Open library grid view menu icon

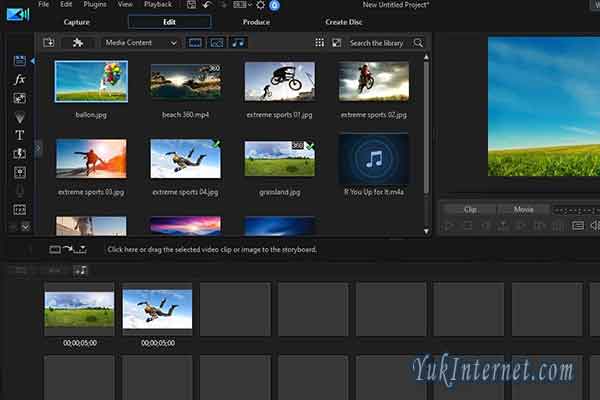coord(319,43)
